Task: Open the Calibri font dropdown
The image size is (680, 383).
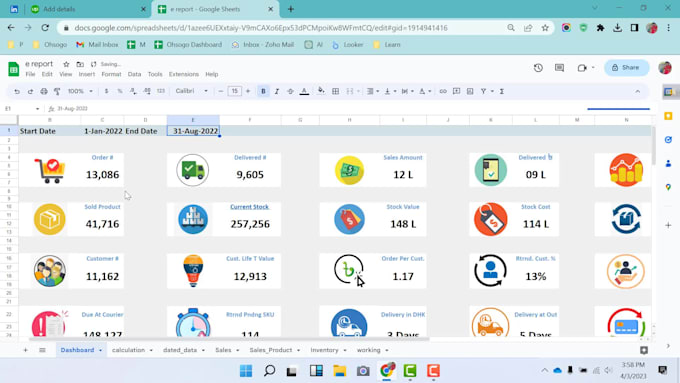Action: click(192, 91)
